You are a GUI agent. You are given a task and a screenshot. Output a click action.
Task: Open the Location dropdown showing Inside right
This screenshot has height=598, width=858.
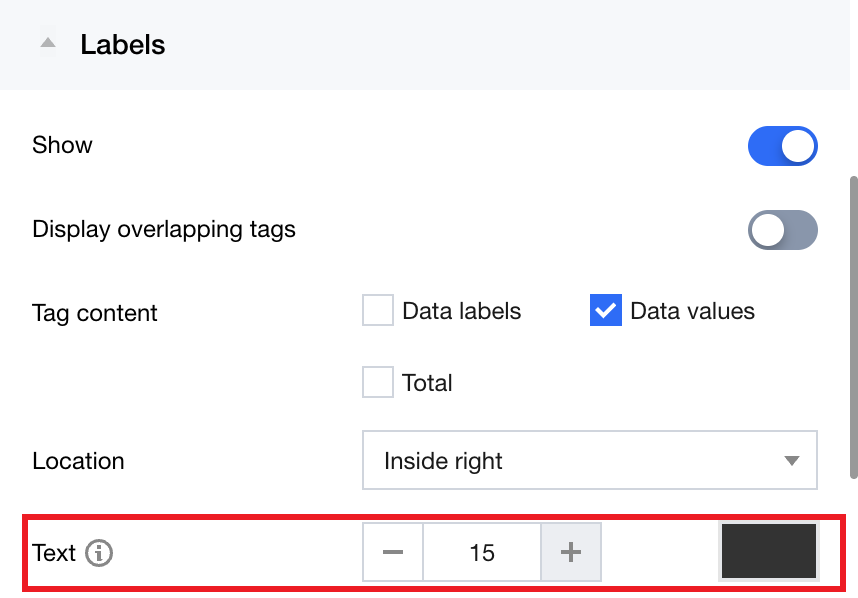pyautogui.click(x=588, y=461)
